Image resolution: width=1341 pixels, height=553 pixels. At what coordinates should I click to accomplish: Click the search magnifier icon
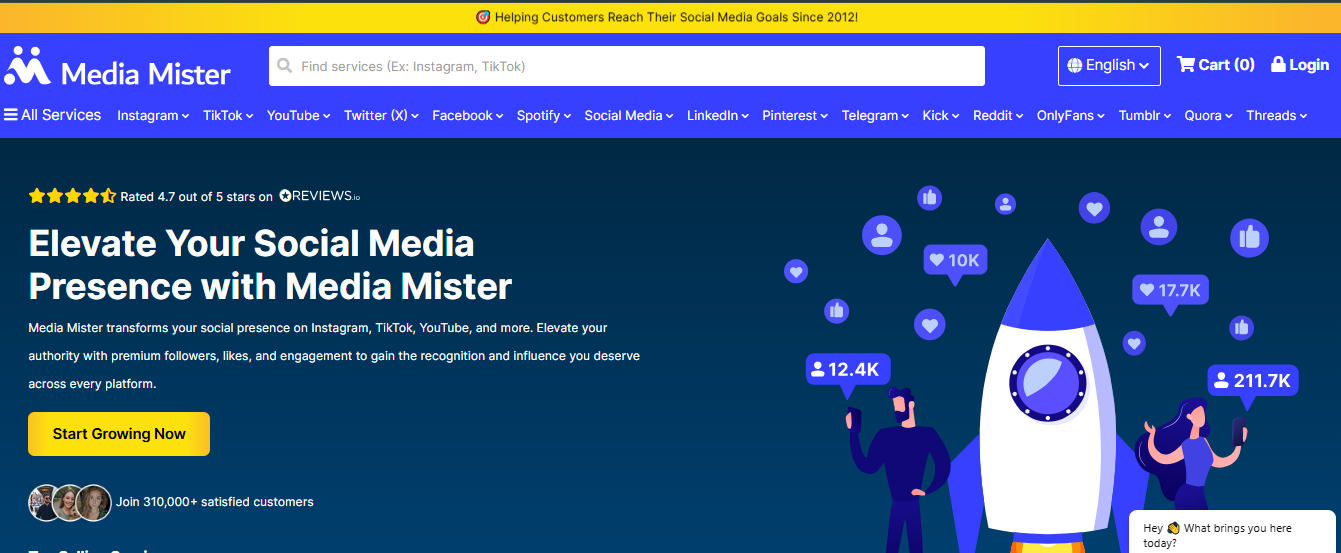[x=285, y=66]
